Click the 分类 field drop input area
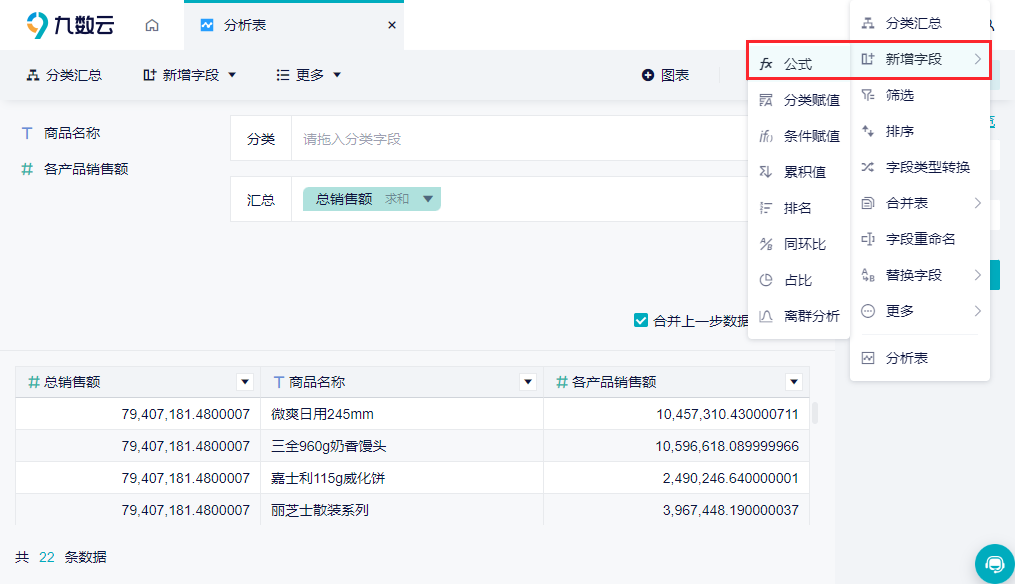Viewport: 1015px width, 584px height. [x=520, y=139]
